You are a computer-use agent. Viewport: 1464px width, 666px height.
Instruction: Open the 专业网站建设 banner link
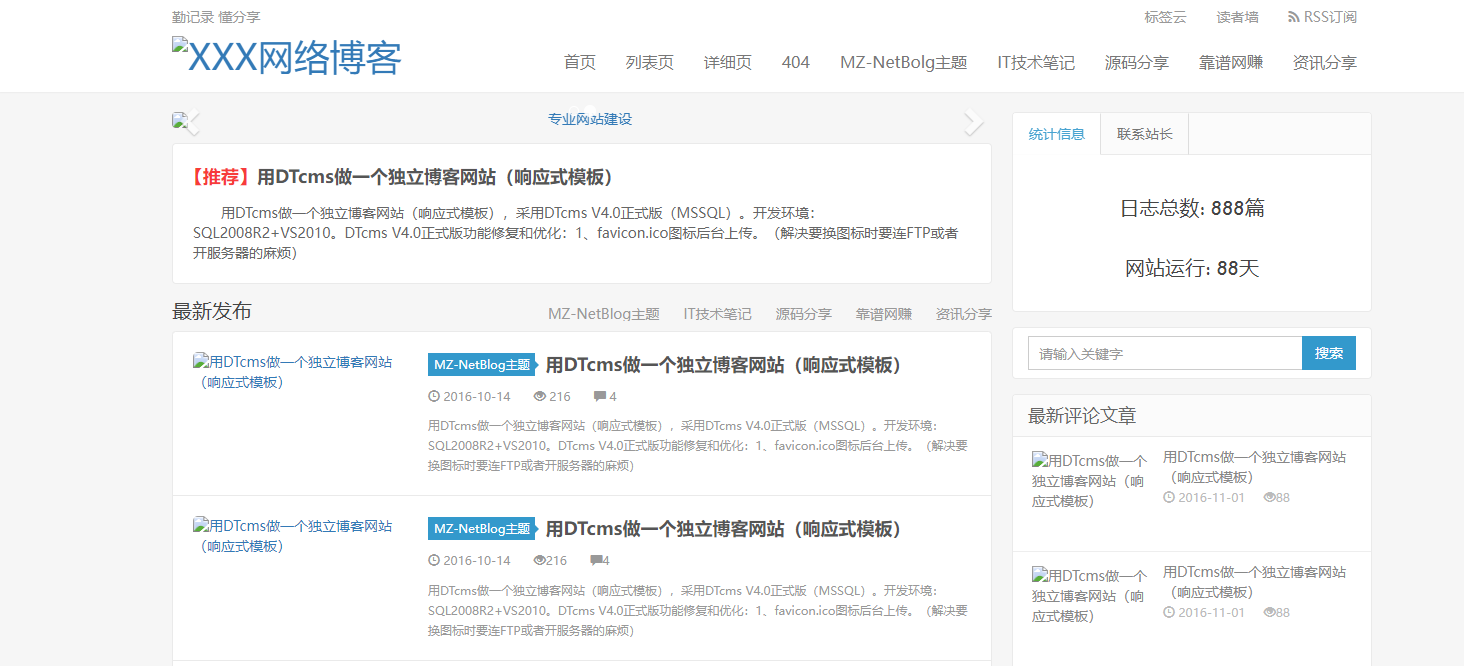click(591, 119)
